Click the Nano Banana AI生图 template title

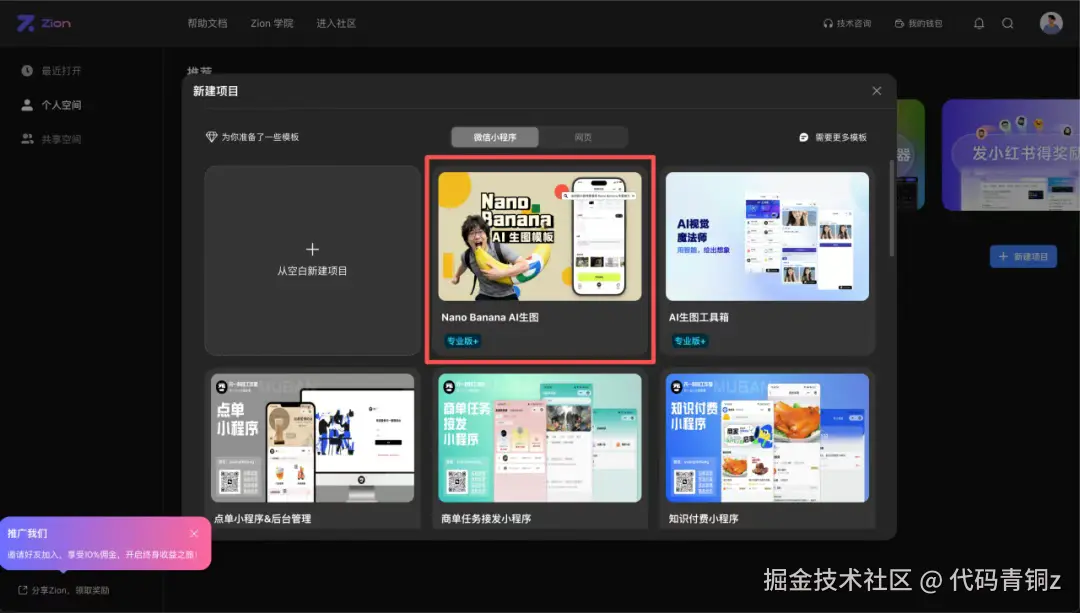coord(490,318)
